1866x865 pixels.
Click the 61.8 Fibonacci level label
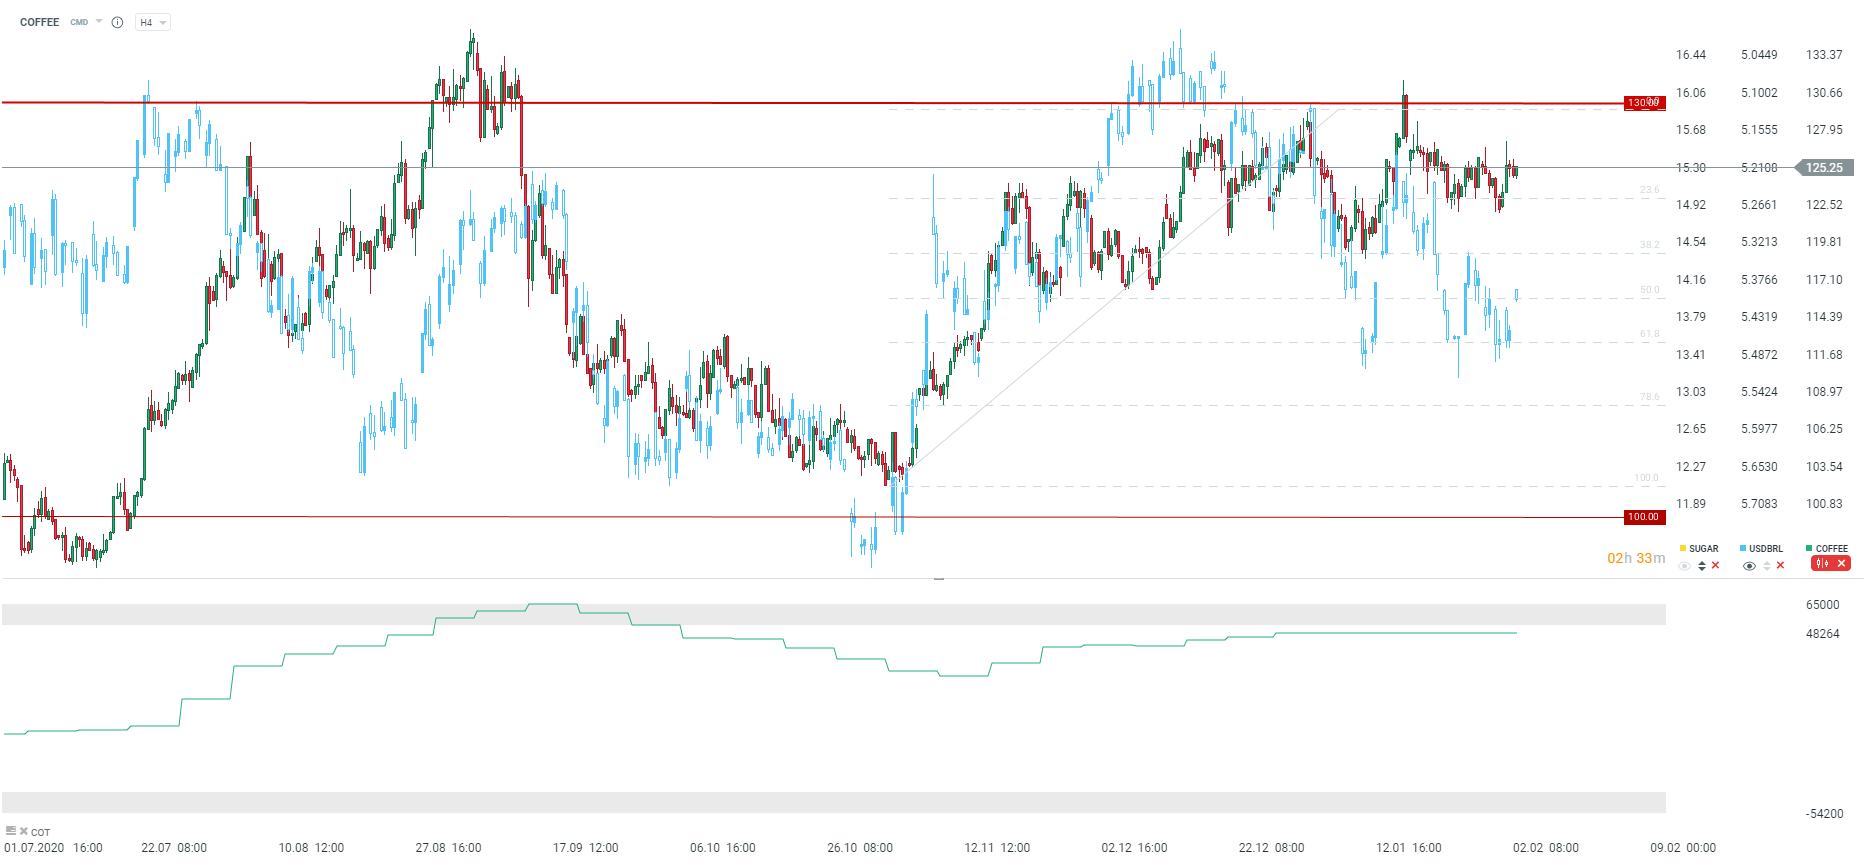click(1649, 334)
